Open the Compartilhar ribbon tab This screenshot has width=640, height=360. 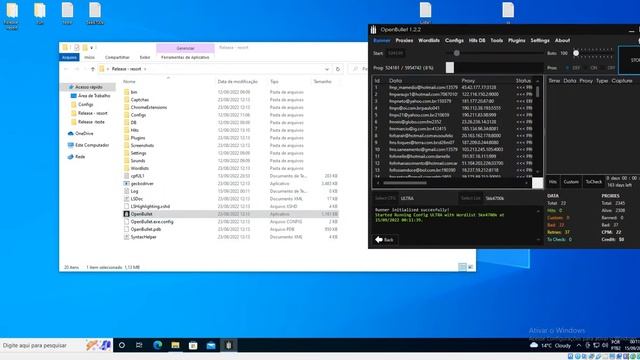117,57
